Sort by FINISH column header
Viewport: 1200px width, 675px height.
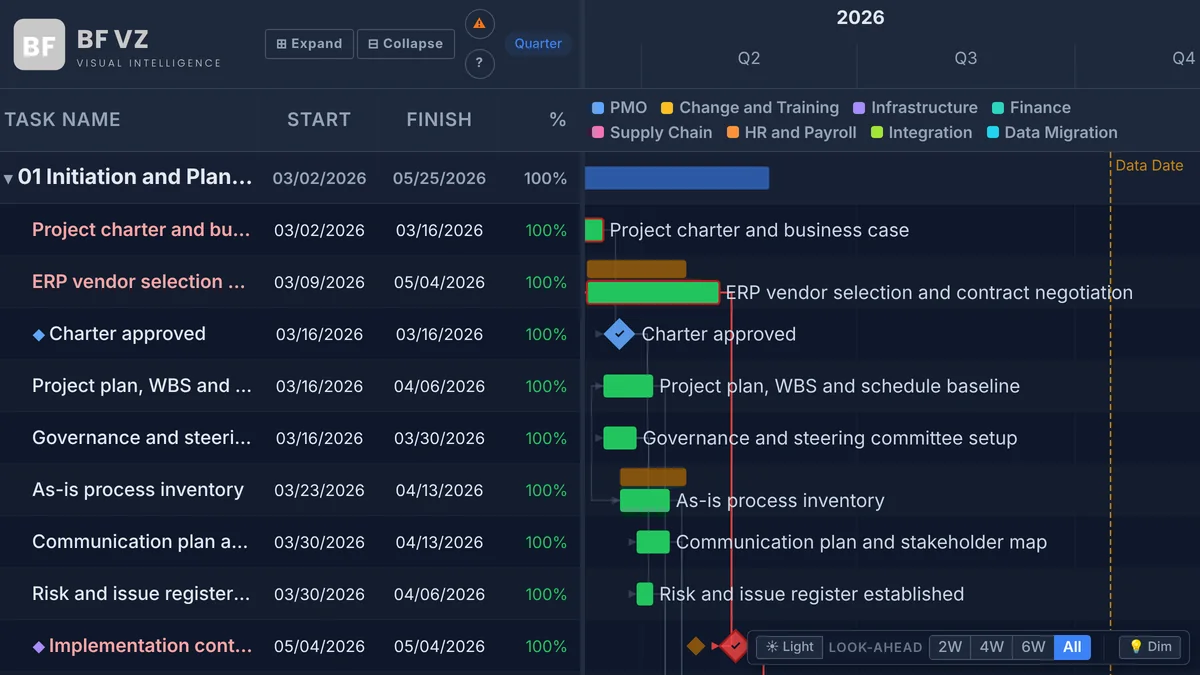(439, 120)
